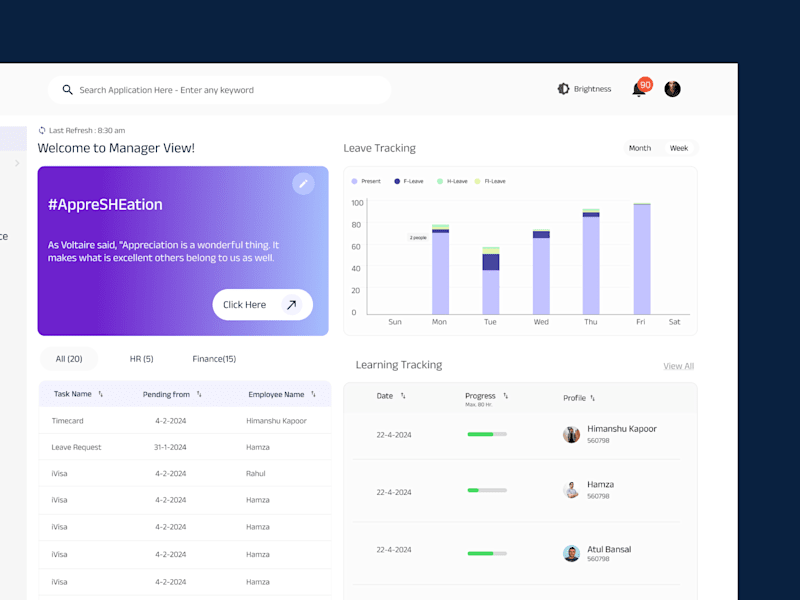Click Atul Bansal name in Learning Tracking
The image size is (800, 600).
tap(609, 549)
